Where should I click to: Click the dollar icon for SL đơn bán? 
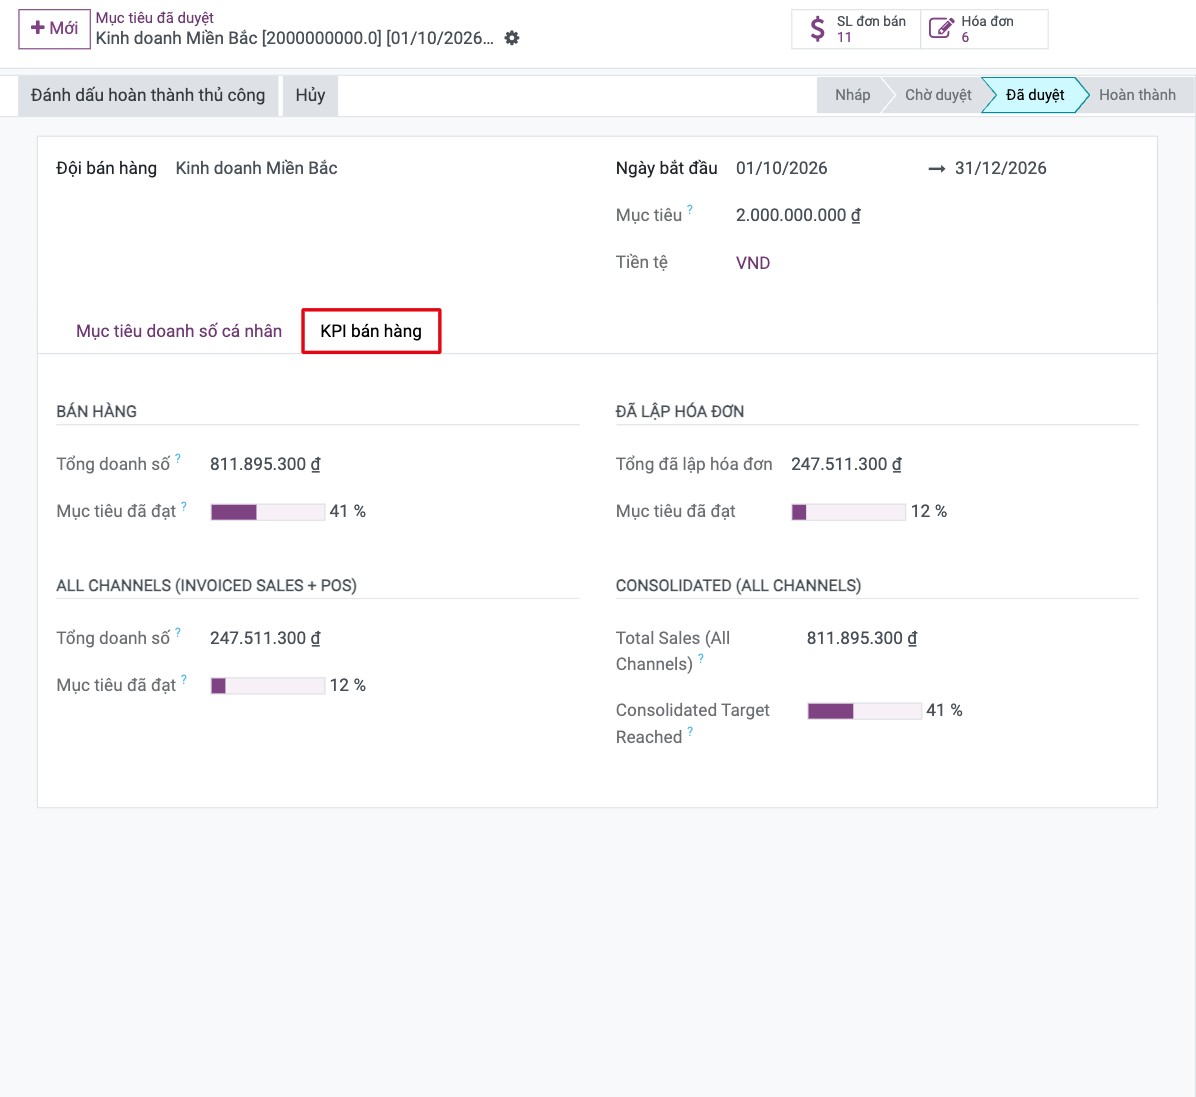817,29
